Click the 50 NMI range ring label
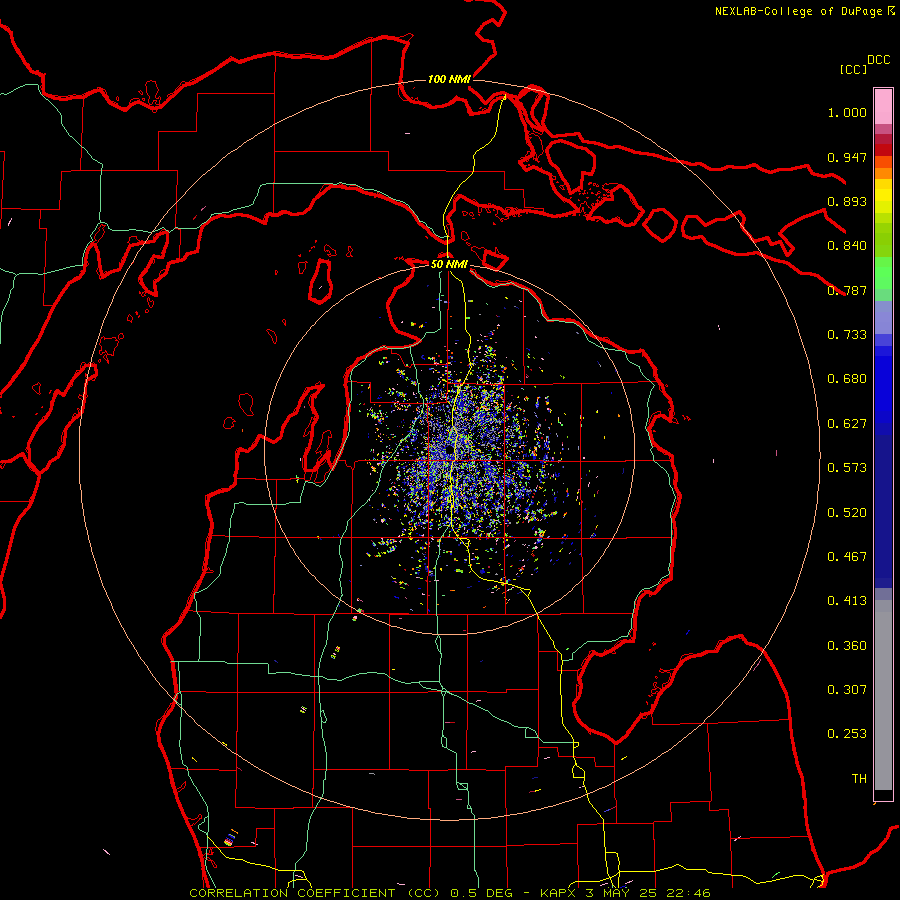This screenshot has width=900, height=900. [x=449, y=264]
